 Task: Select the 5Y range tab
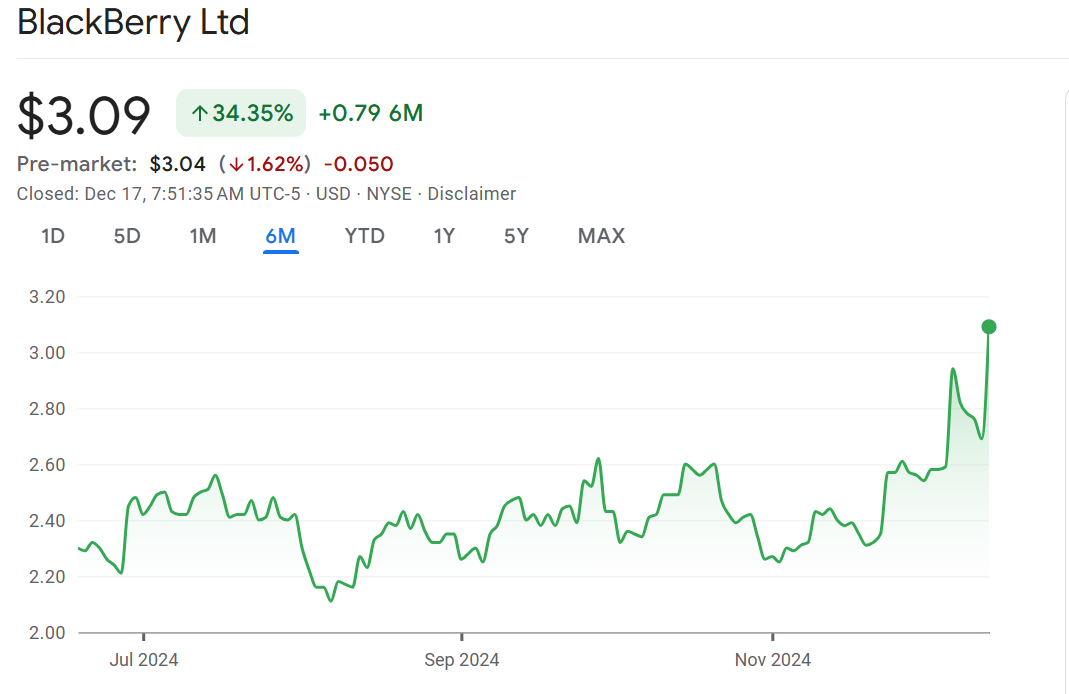[516, 236]
